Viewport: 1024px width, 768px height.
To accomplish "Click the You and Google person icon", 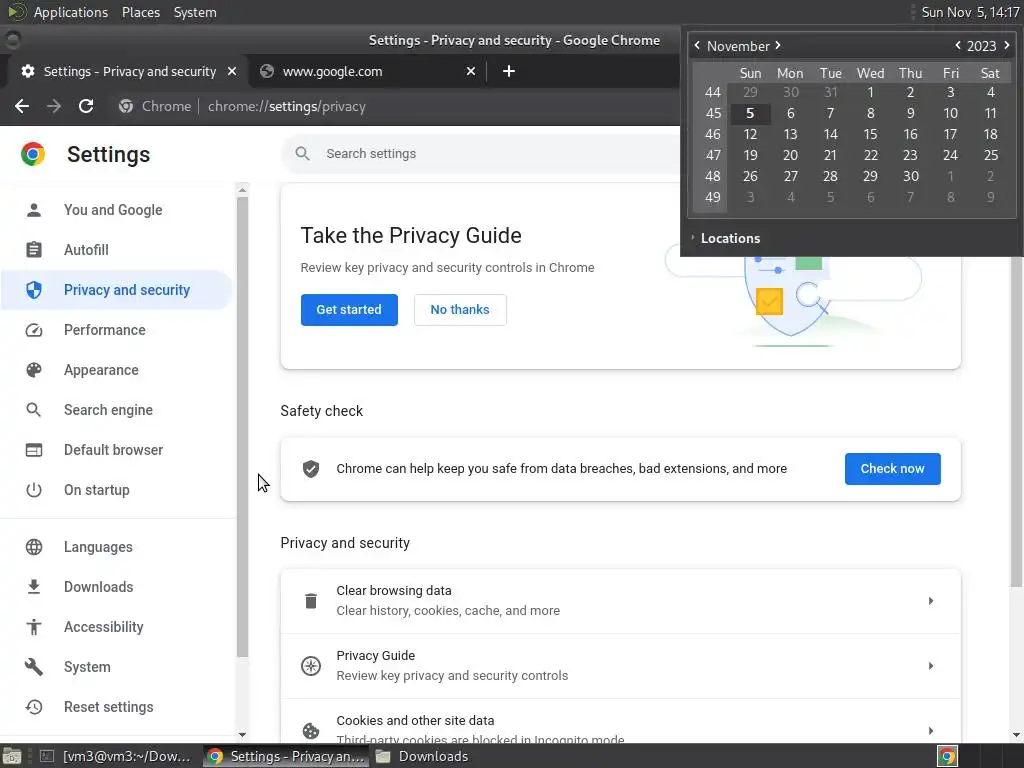I will (34, 210).
